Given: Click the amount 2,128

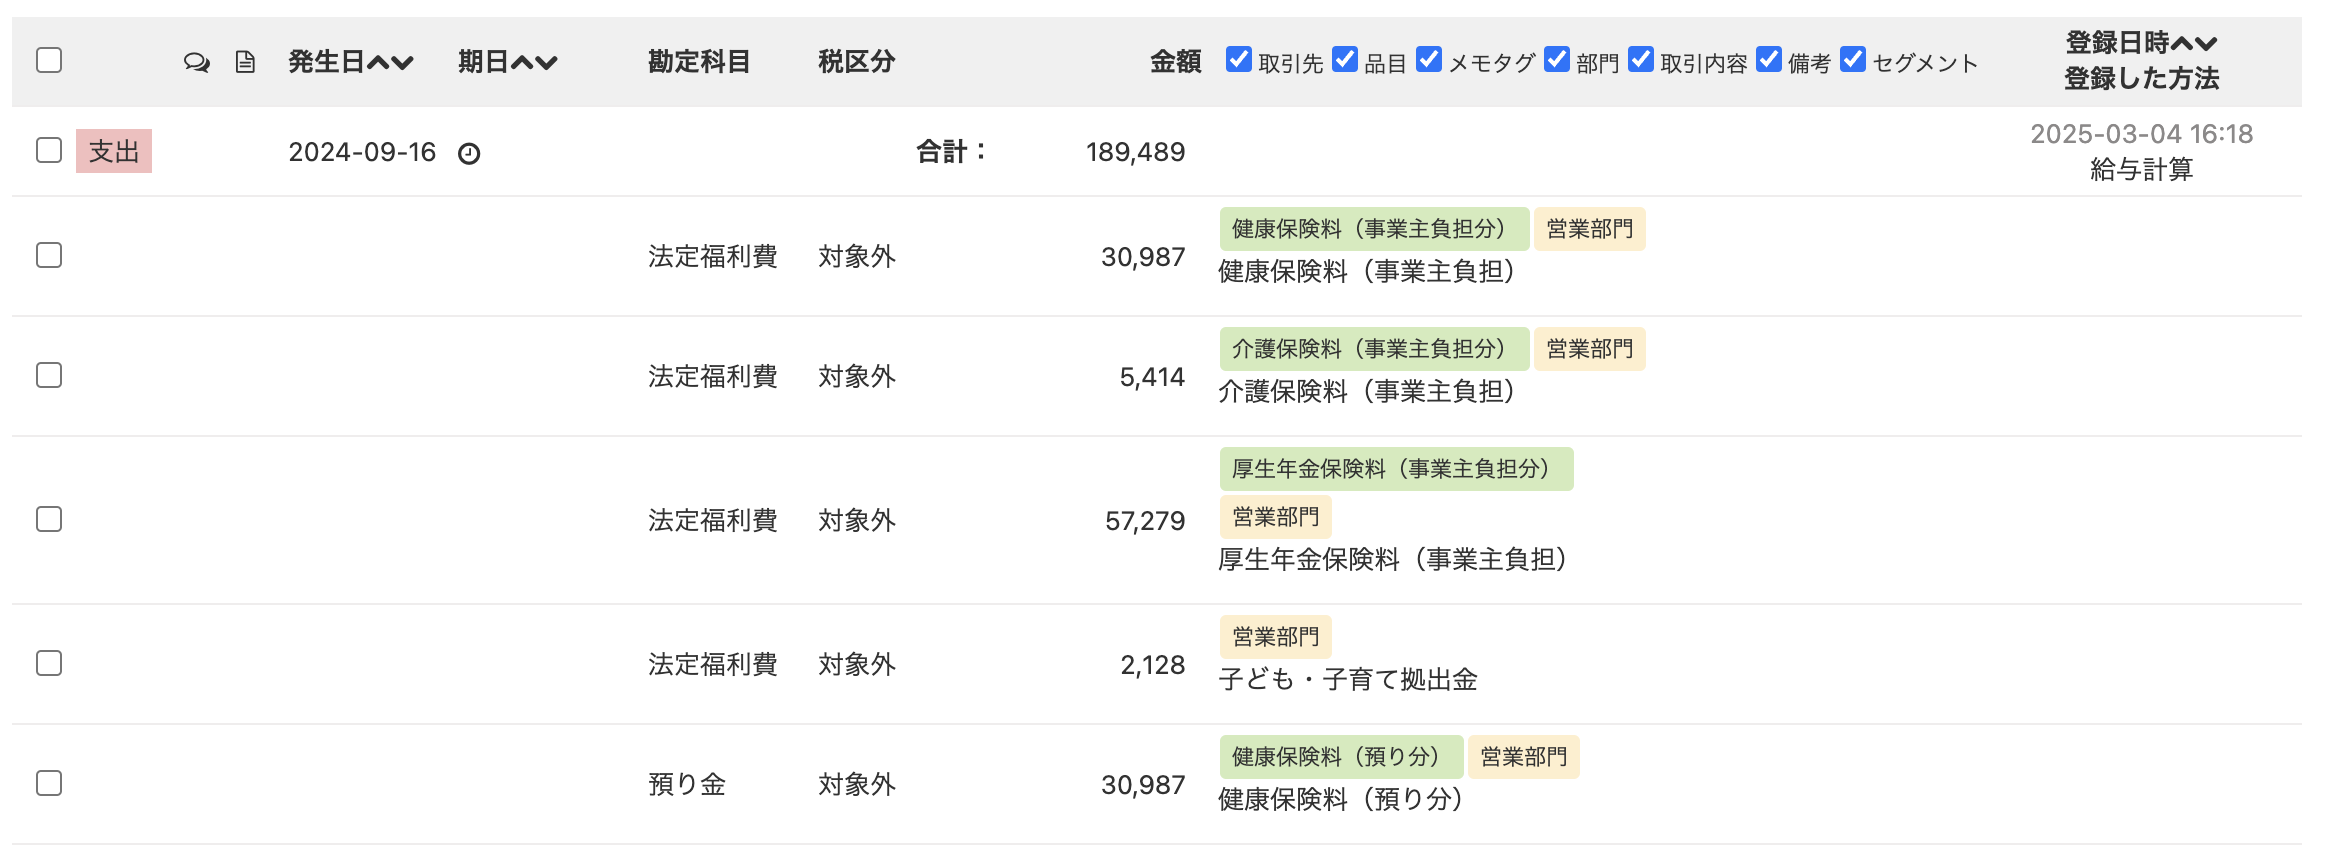Looking at the screenshot, I should [x=1152, y=665].
